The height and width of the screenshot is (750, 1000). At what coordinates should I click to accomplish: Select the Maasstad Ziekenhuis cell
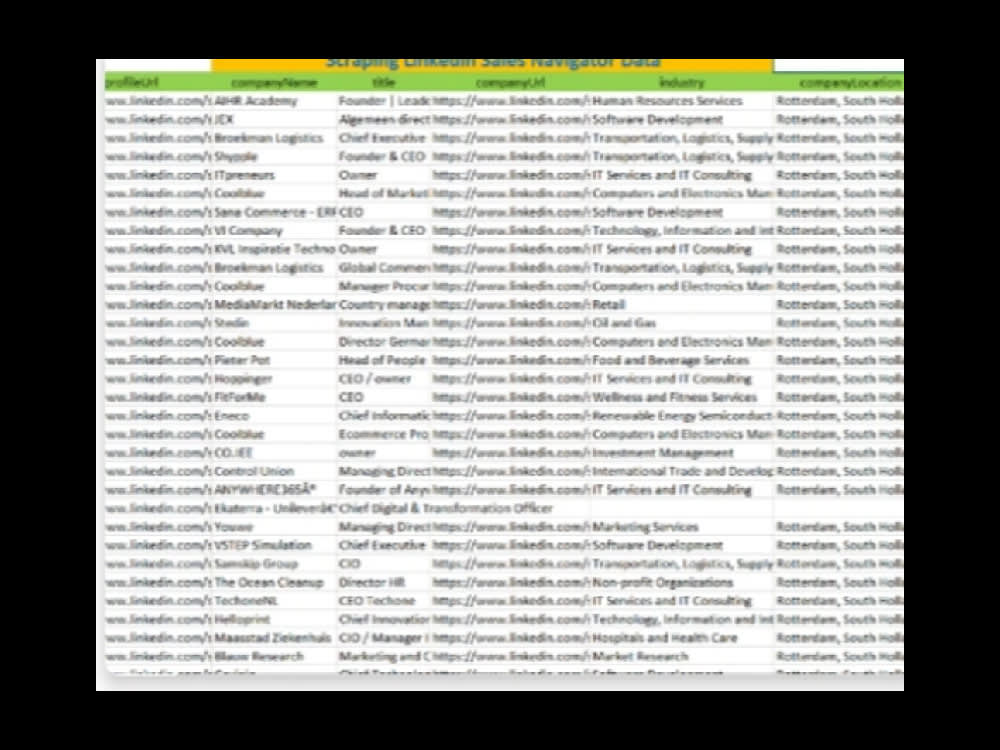coord(272,637)
